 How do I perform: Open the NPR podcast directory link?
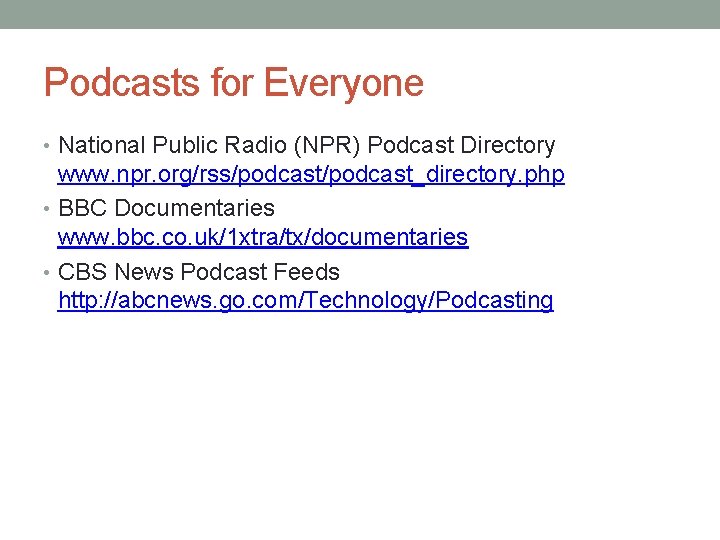tap(311, 174)
